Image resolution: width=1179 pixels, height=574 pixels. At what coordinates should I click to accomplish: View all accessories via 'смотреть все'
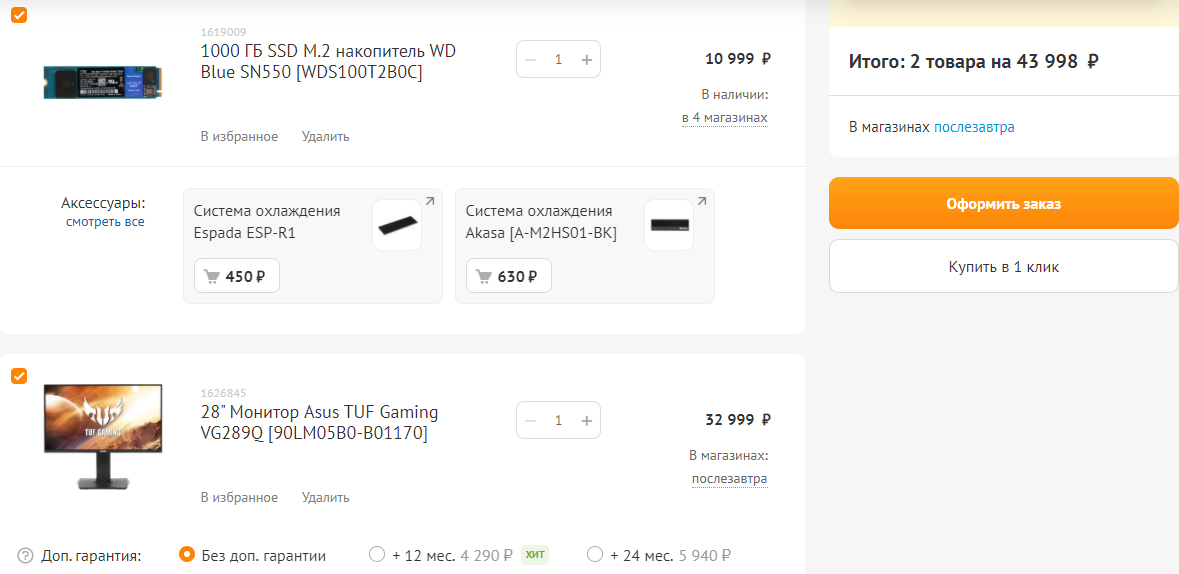105,221
